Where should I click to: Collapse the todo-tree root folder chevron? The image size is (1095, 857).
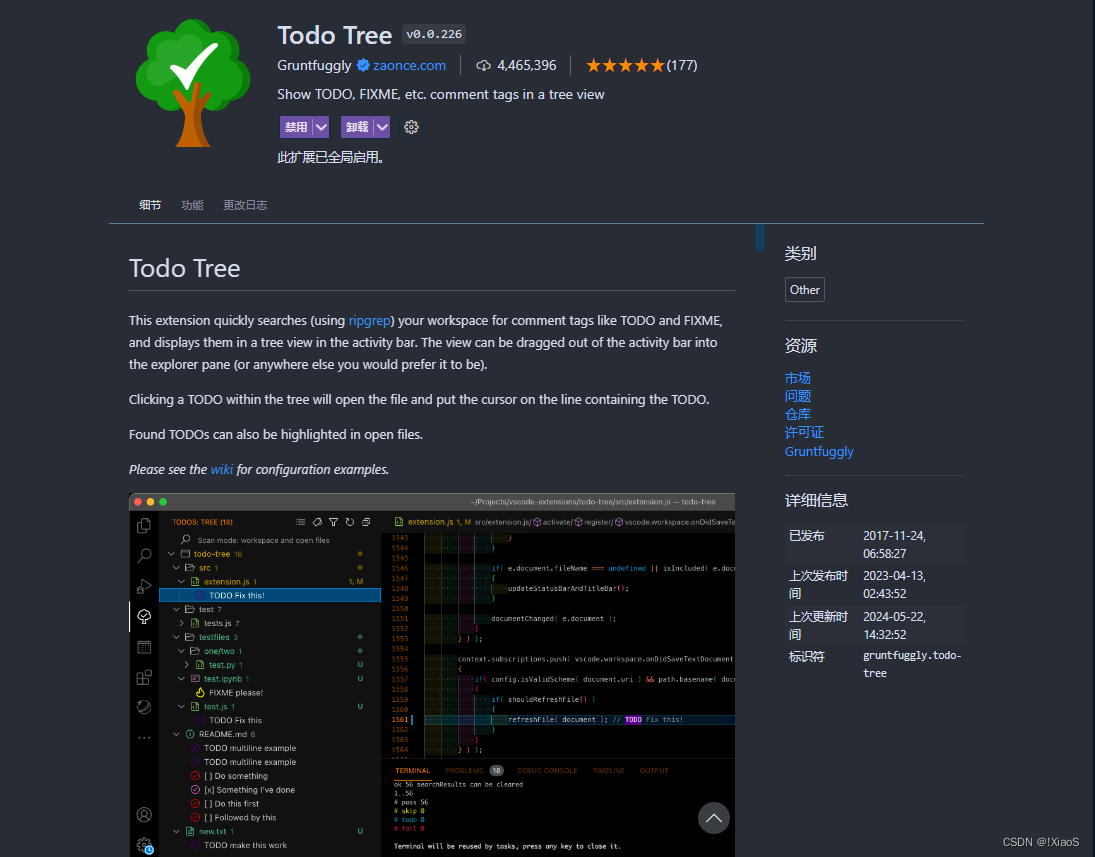tap(172, 554)
